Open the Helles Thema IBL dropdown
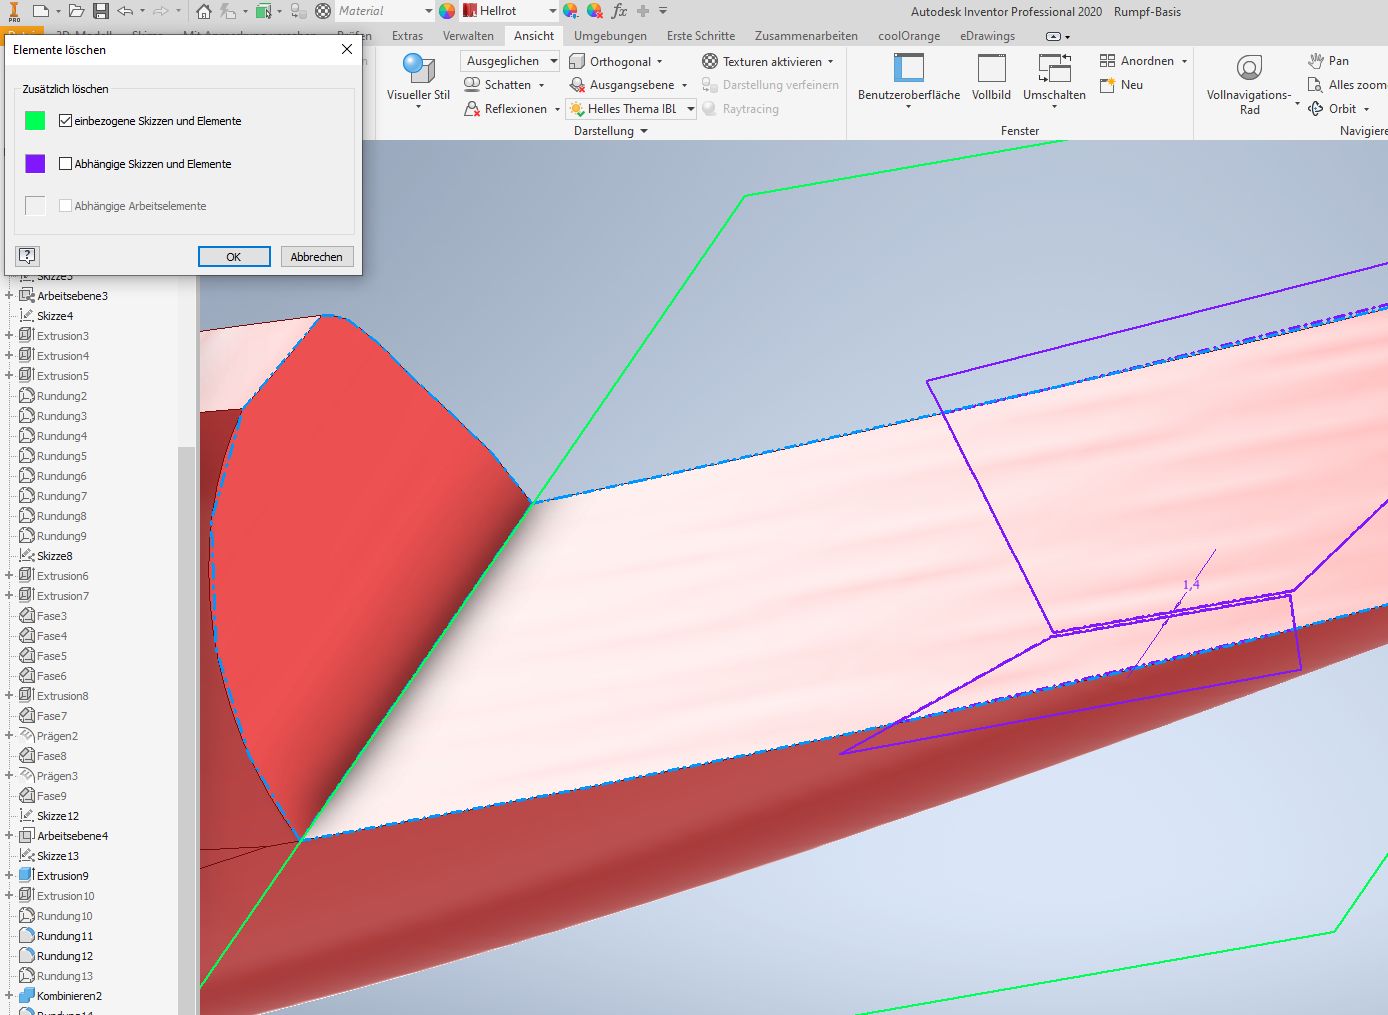1388x1015 pixels. (690, 109)
